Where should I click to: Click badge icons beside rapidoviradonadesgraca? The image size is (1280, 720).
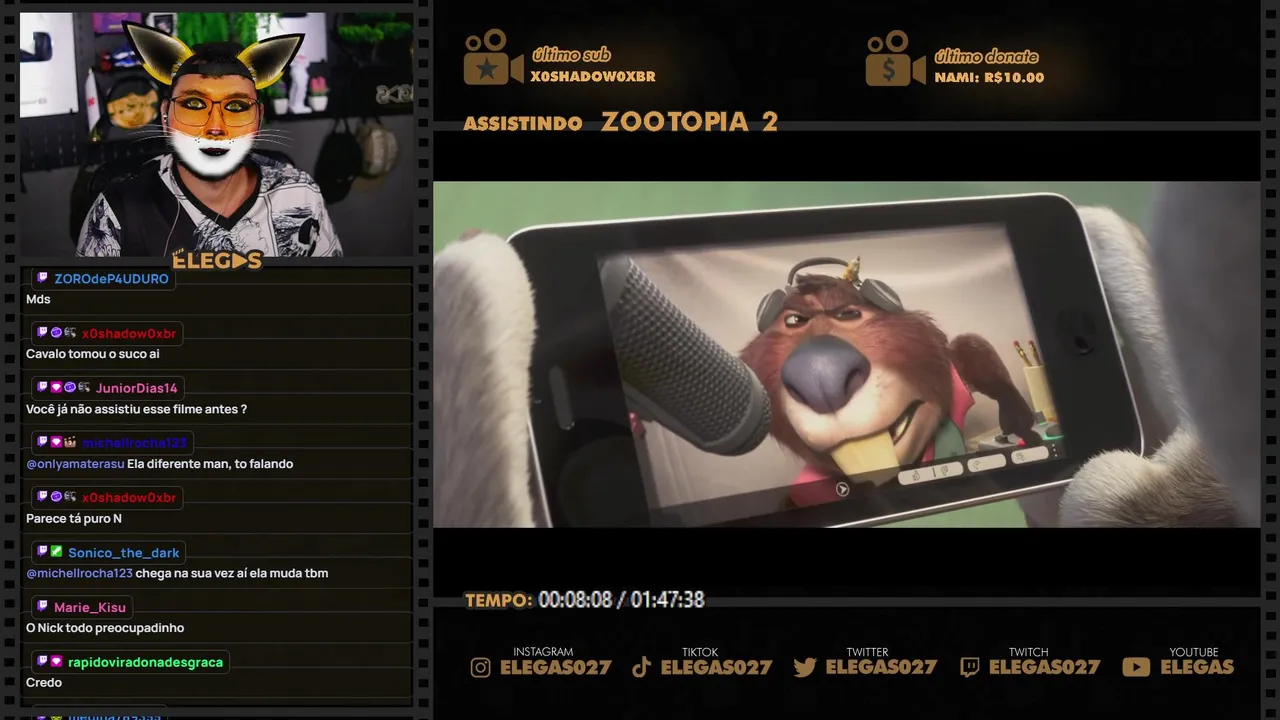click(x=49, y=662)
